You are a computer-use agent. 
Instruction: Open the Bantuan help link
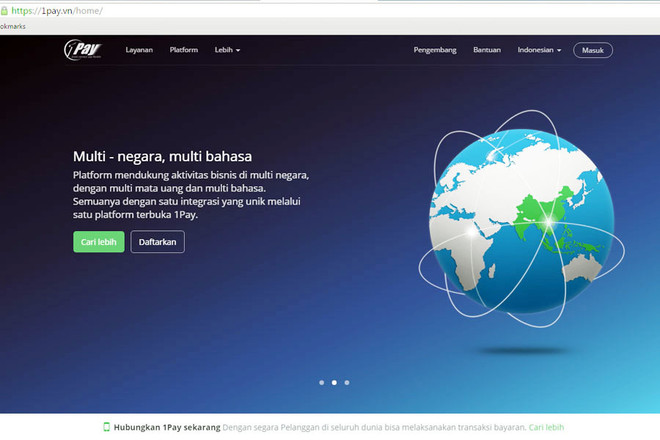click(487, 50)
